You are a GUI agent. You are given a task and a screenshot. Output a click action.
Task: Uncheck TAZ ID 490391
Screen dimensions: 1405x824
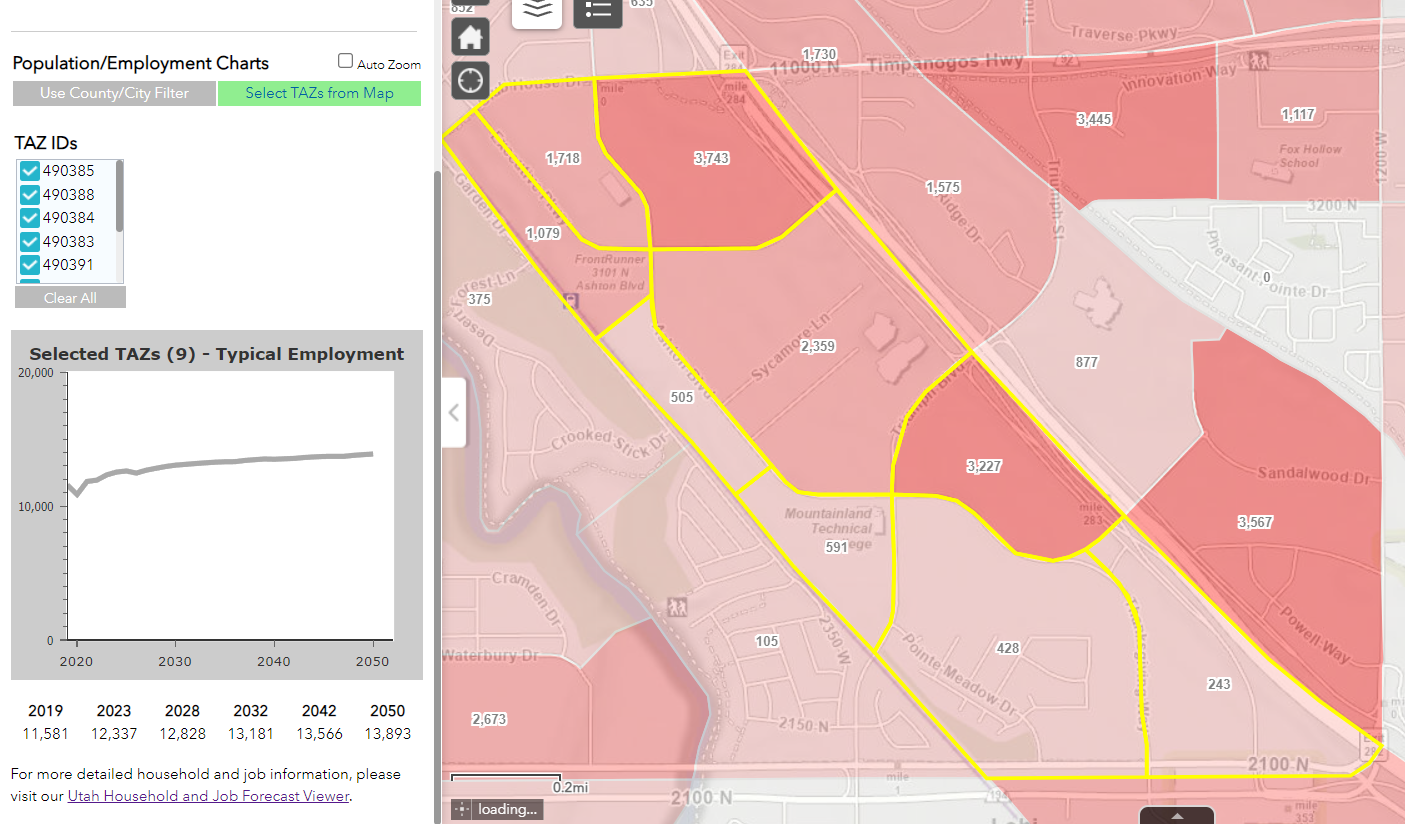[x=30, y=265]
